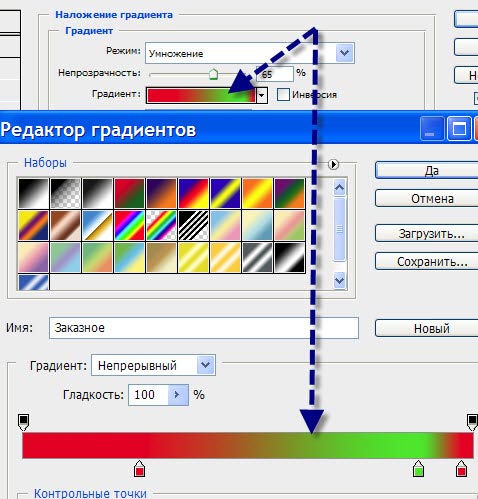Select the brown-to-beige gradient preset

(x=162, y=257)
